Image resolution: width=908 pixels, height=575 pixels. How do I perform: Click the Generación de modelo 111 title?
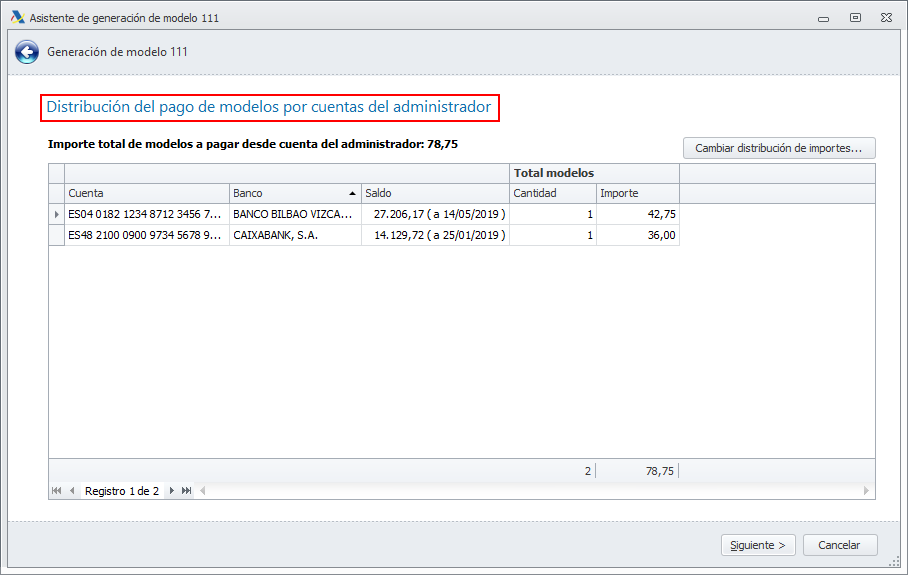click(118, 52)
